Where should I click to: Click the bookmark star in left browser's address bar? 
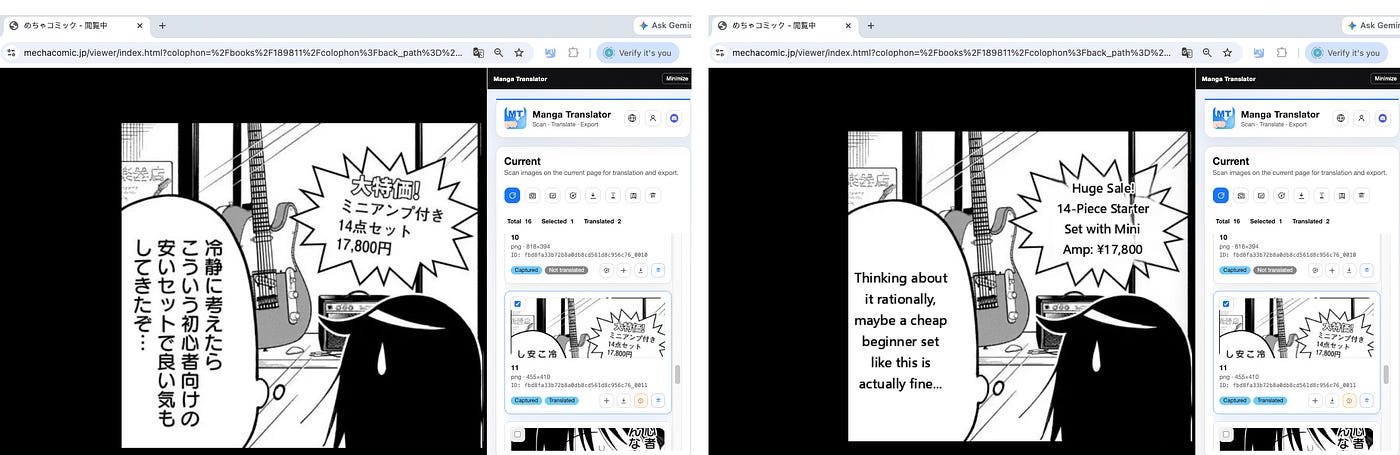click(519, 53)
